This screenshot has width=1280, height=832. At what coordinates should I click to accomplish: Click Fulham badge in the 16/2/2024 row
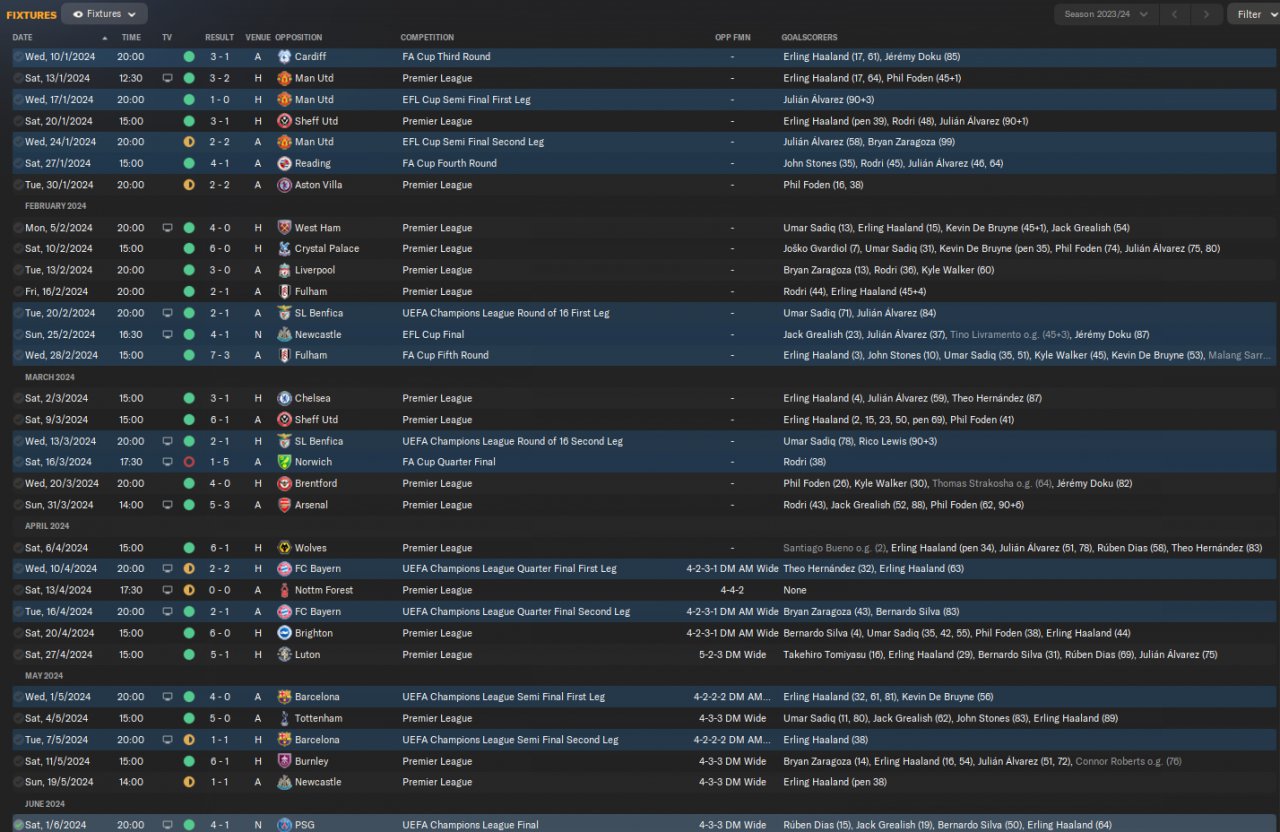tap(284, 292)
